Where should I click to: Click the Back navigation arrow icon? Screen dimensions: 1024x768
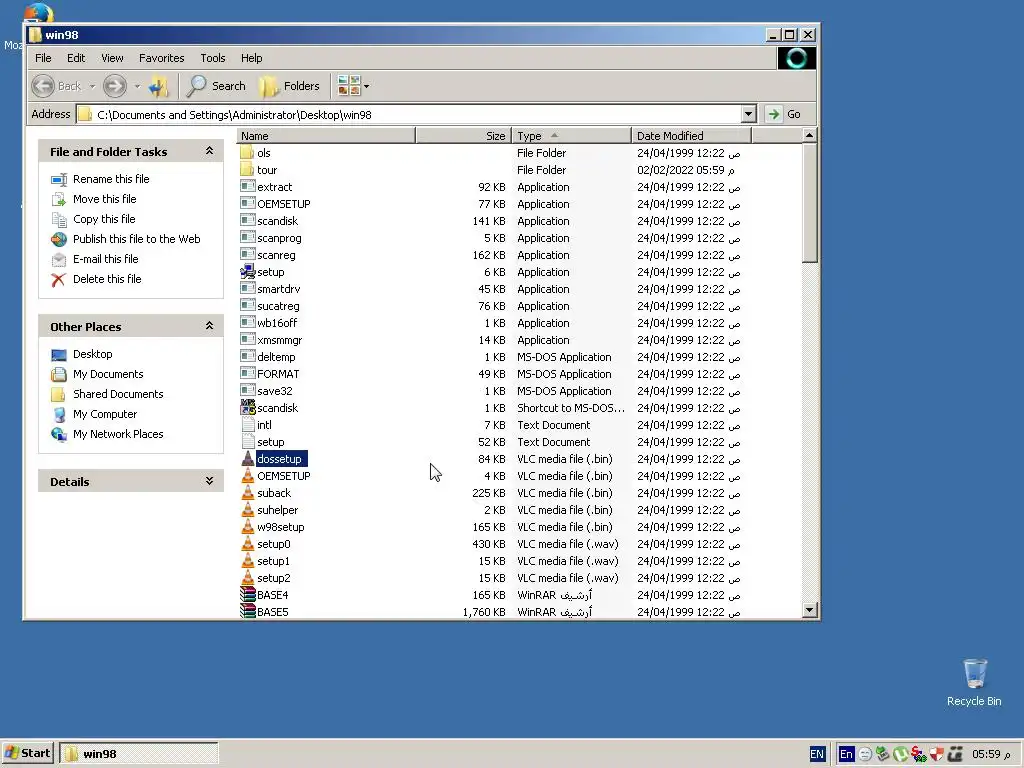(x=43, y=86)
